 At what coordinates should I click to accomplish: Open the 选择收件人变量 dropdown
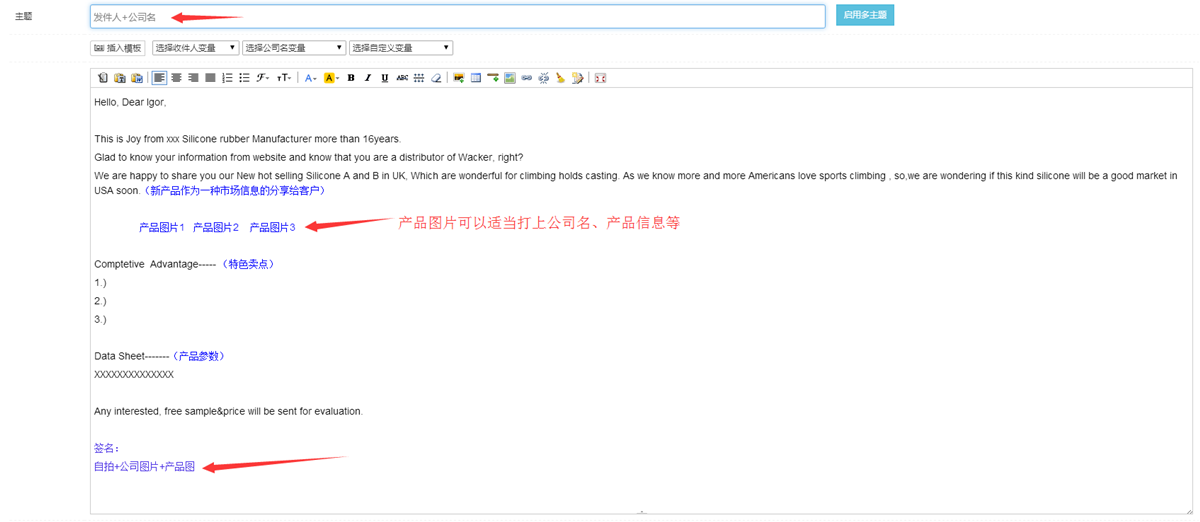coord(195,48)
